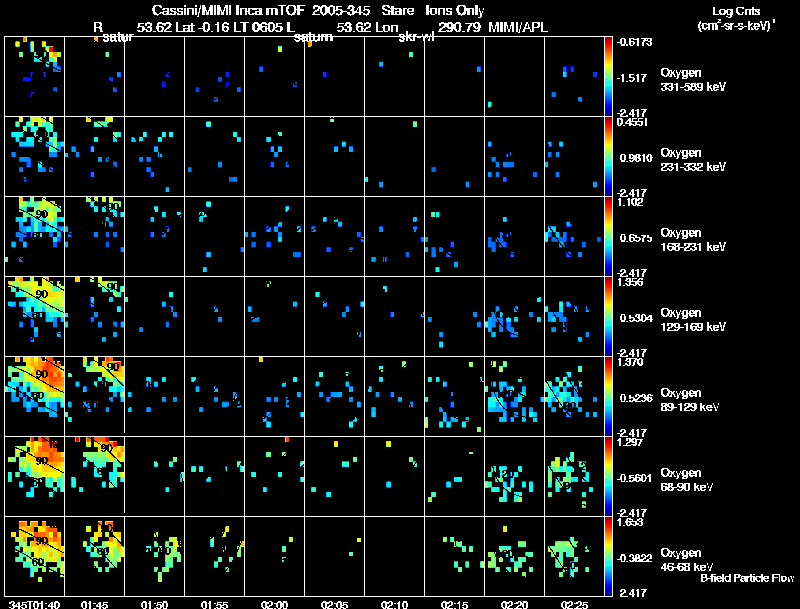Select the 46-68 keV image panel at 01:40
Viewport: 800px width, 609px height.
[x=35, y=556]
